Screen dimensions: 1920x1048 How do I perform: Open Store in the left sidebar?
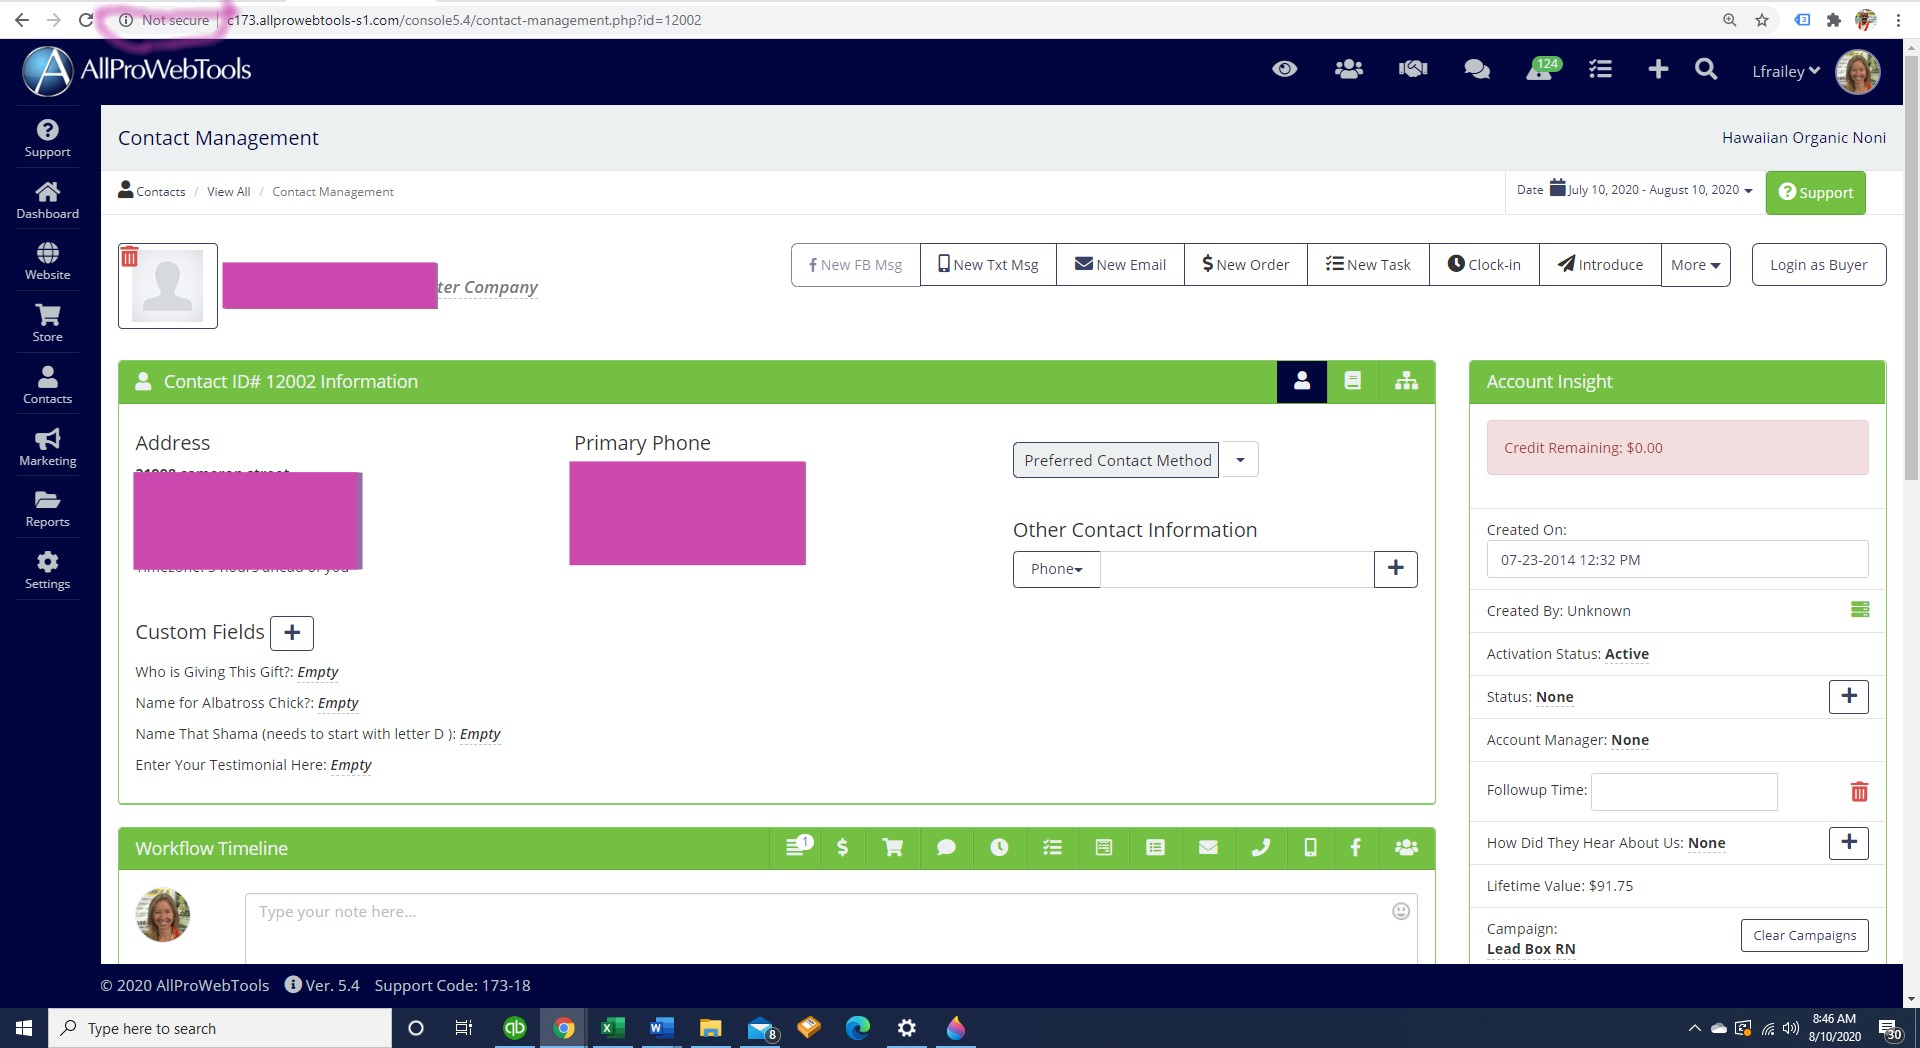[x=47, y=323]
